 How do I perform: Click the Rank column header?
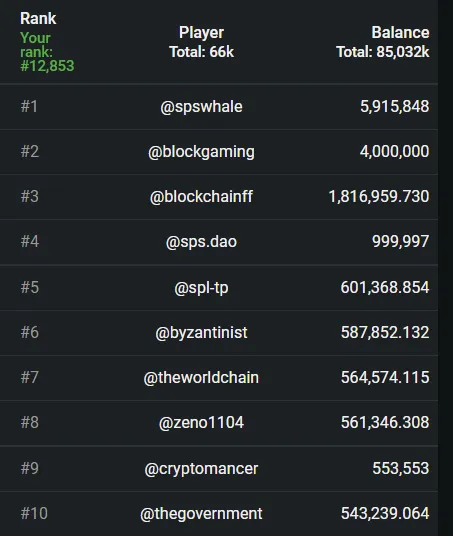click(x=38, y=18)
